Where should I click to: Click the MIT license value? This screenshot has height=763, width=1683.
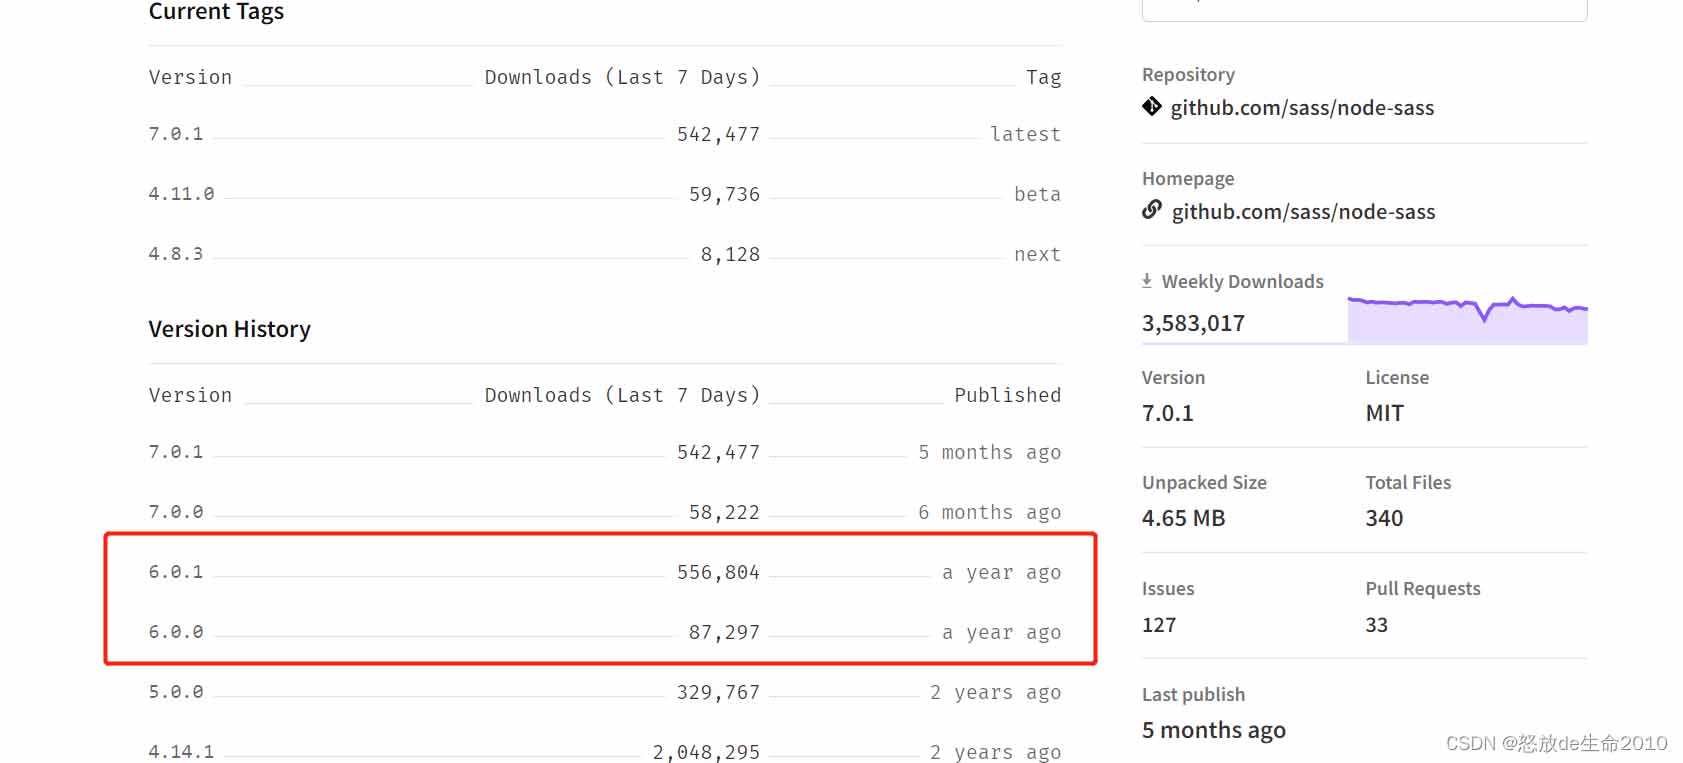[1385, 413]
